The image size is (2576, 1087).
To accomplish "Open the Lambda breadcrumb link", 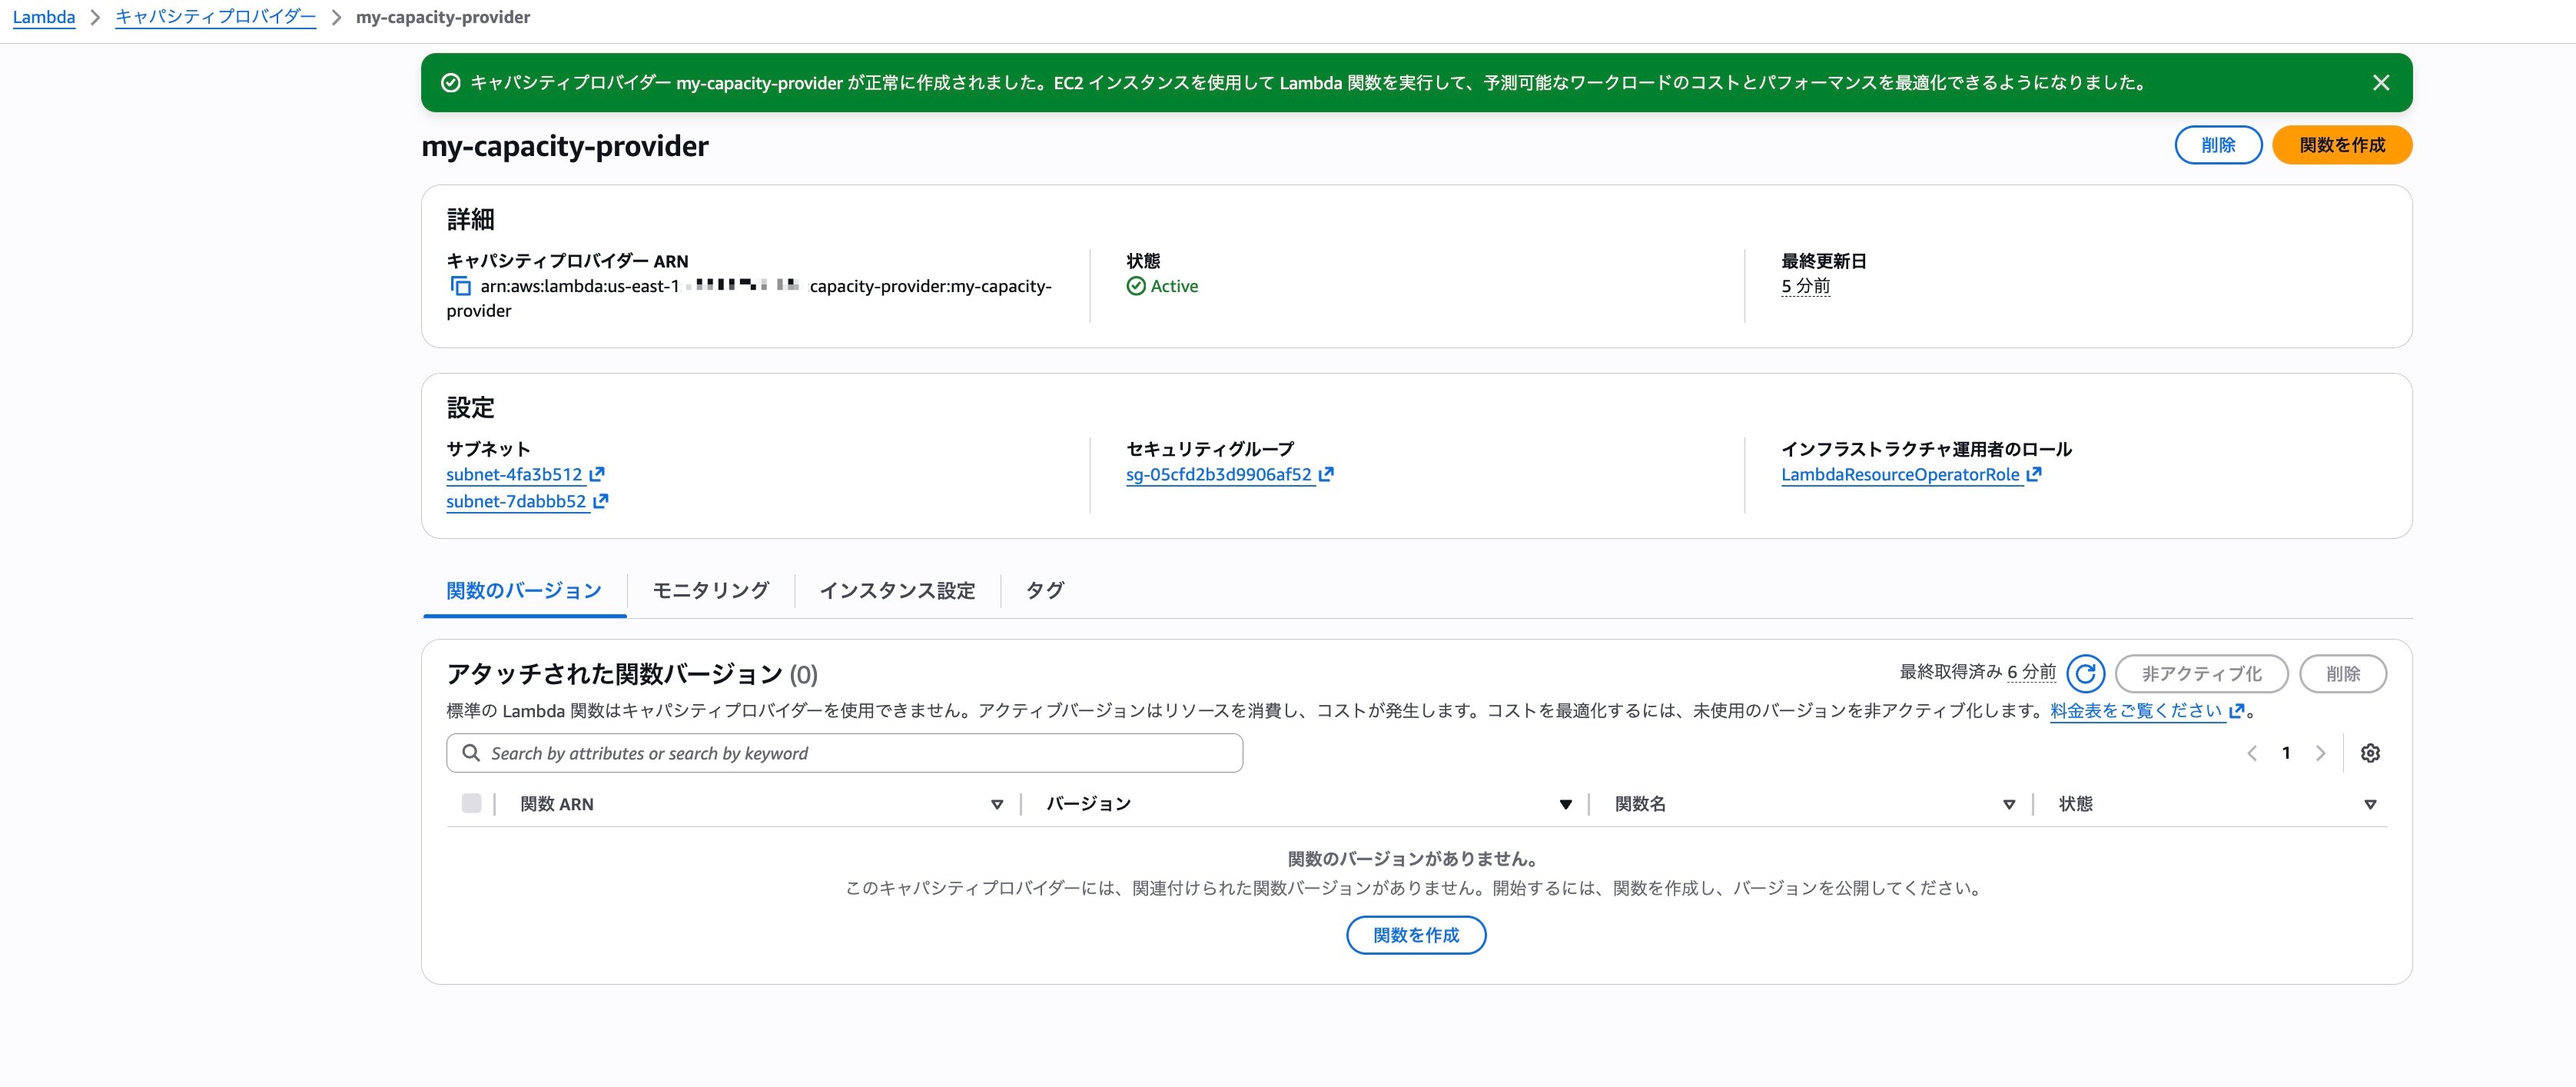I will 44,16.
